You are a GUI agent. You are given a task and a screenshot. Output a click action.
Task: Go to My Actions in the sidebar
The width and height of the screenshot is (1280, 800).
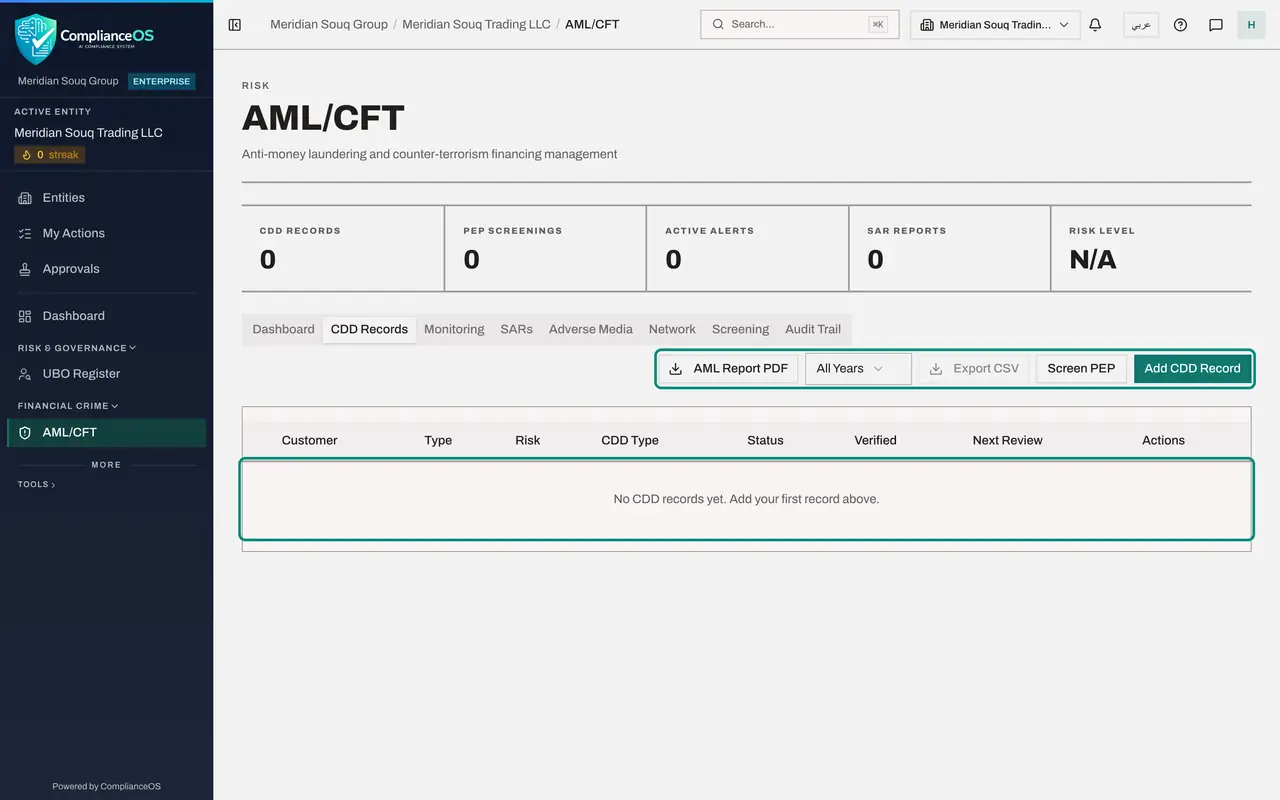[106, 233]
